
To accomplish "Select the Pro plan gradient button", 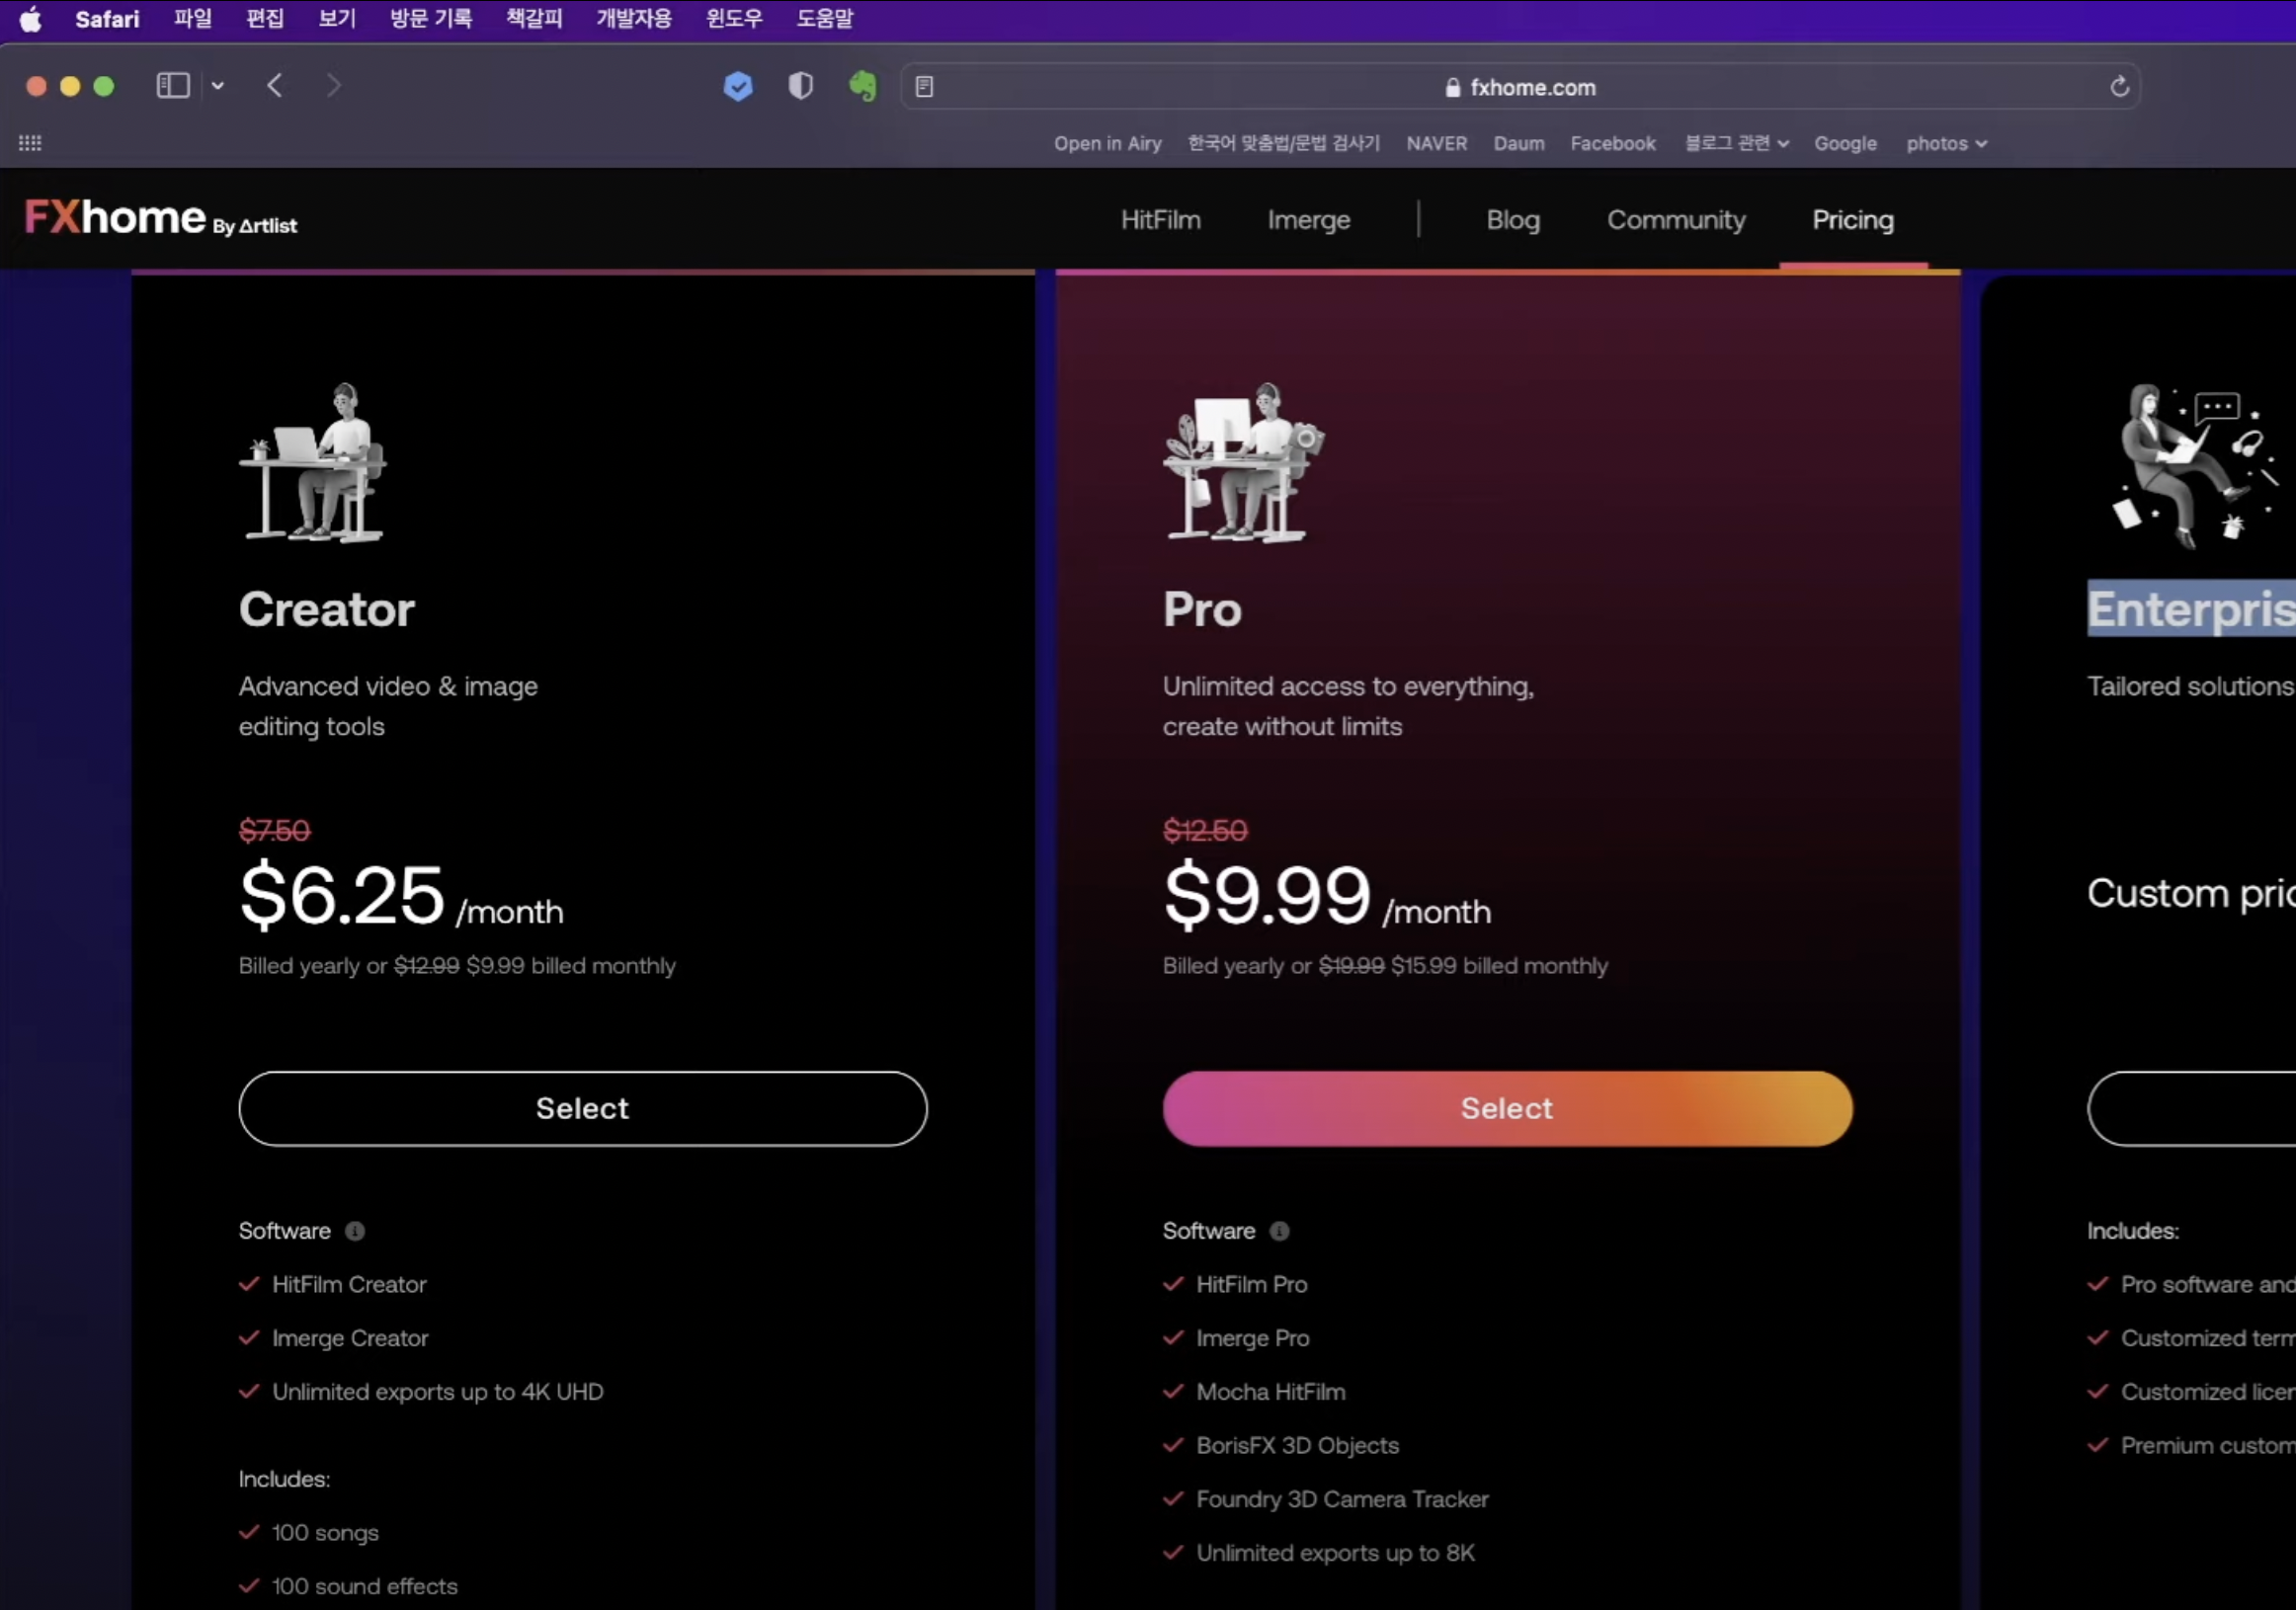I will (1506, 1108).
